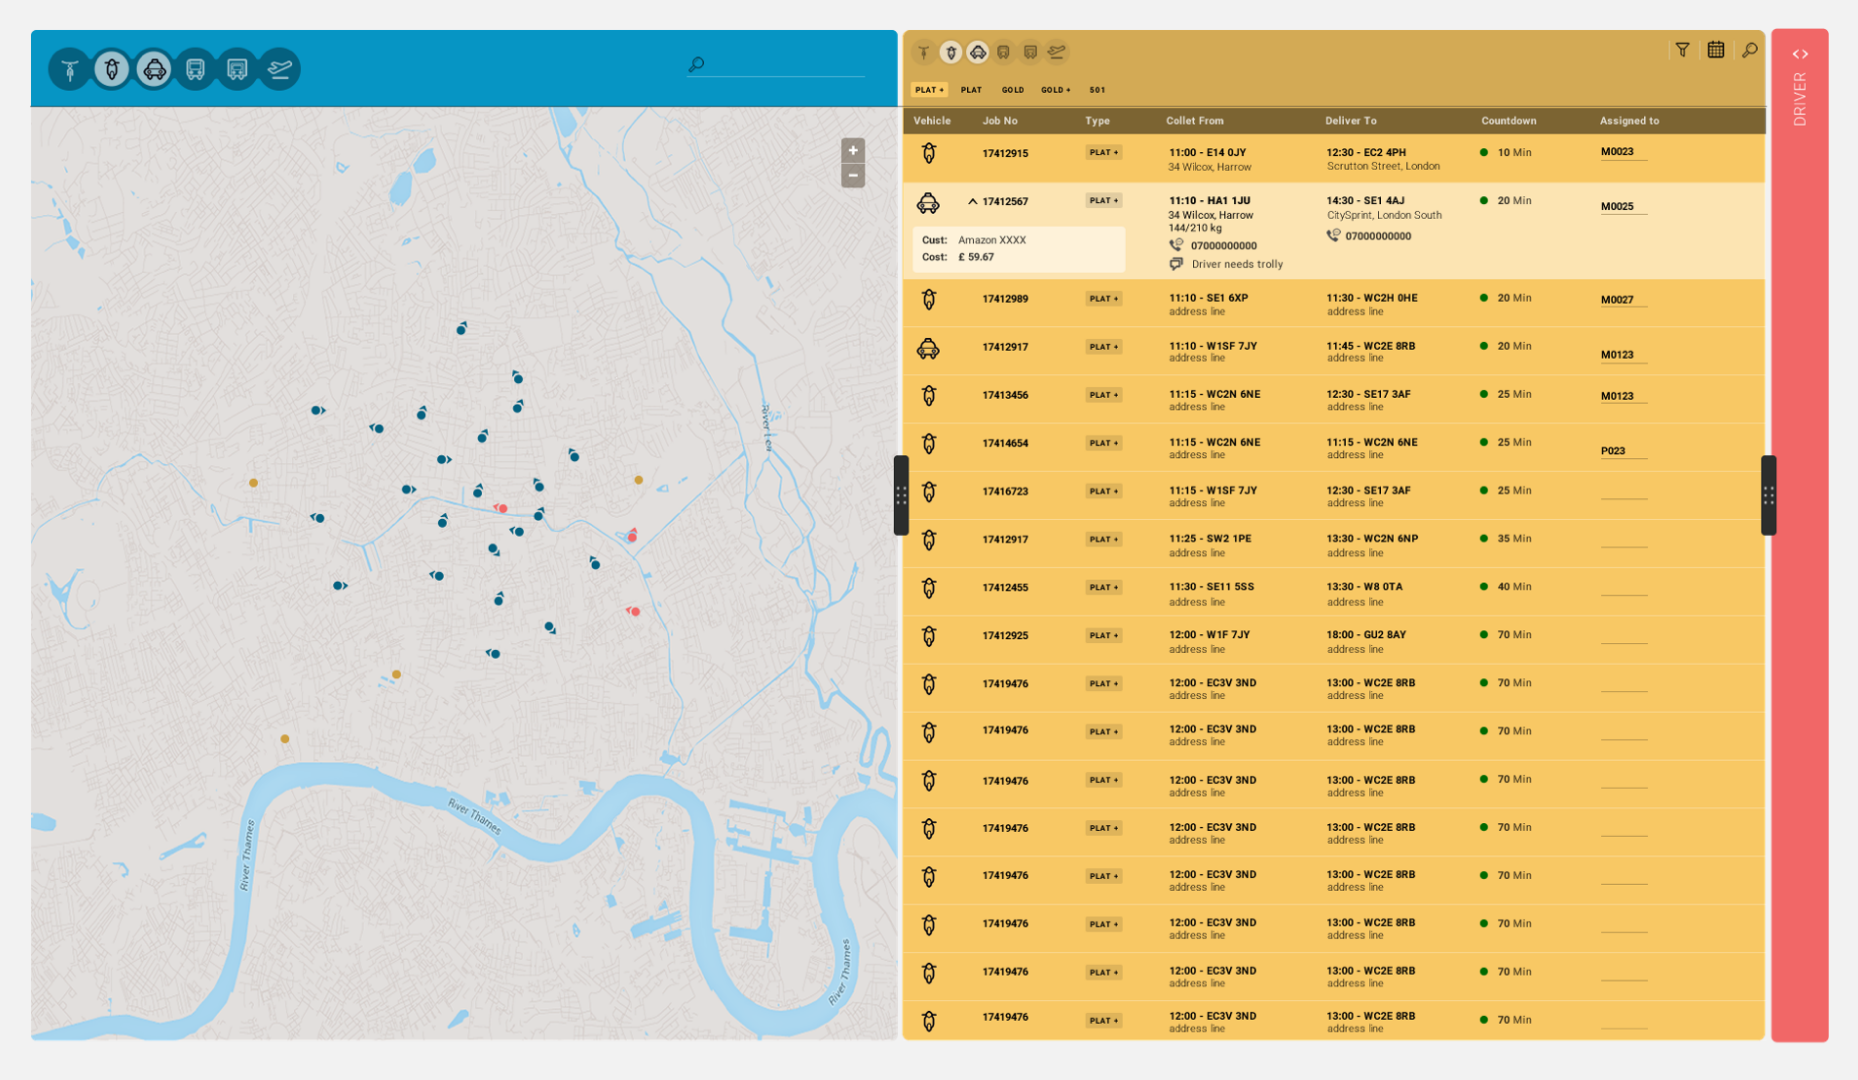
Task: Sort by Assigned to column header
Action: (x=1629, y=121)
